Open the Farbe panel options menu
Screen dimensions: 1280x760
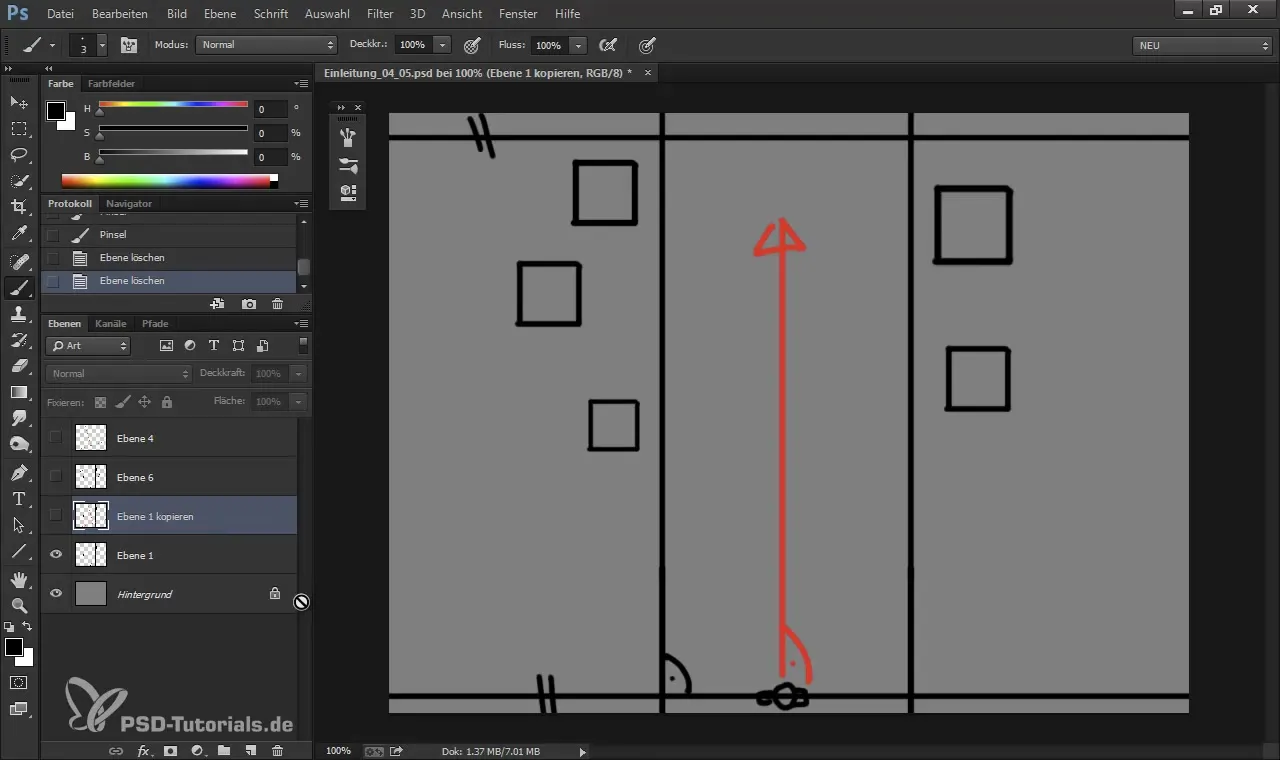click(x=301, y=84)
